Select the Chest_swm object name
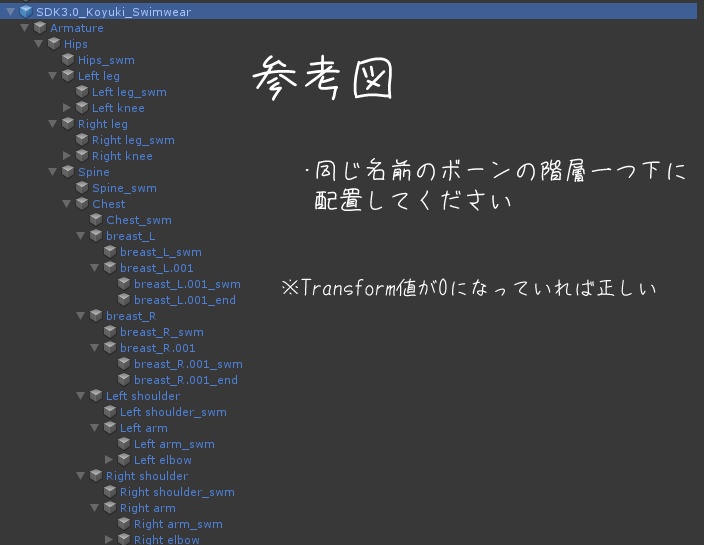 (139, 220)
